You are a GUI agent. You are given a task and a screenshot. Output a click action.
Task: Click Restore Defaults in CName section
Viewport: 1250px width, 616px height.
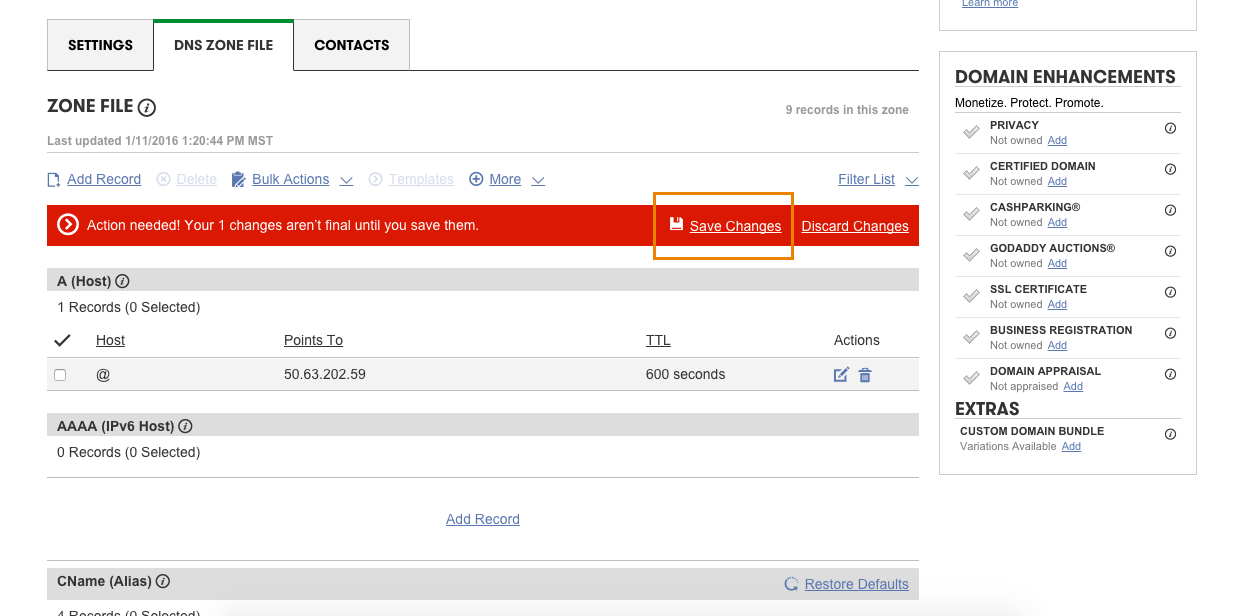coord(856,584)
